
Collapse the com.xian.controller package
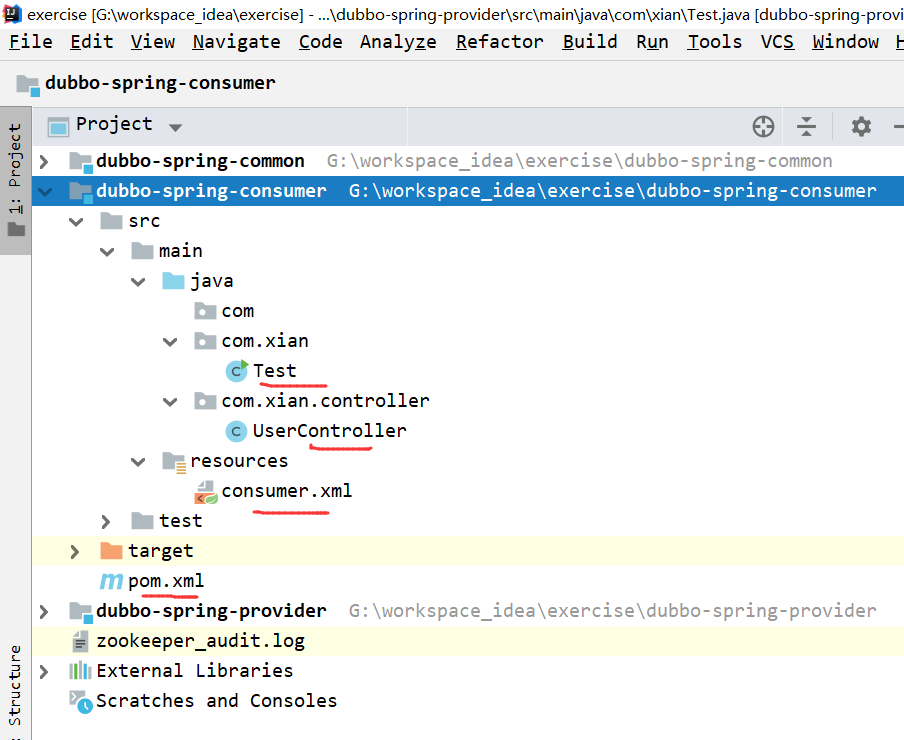pyautogui.click(x=170, y=402)
